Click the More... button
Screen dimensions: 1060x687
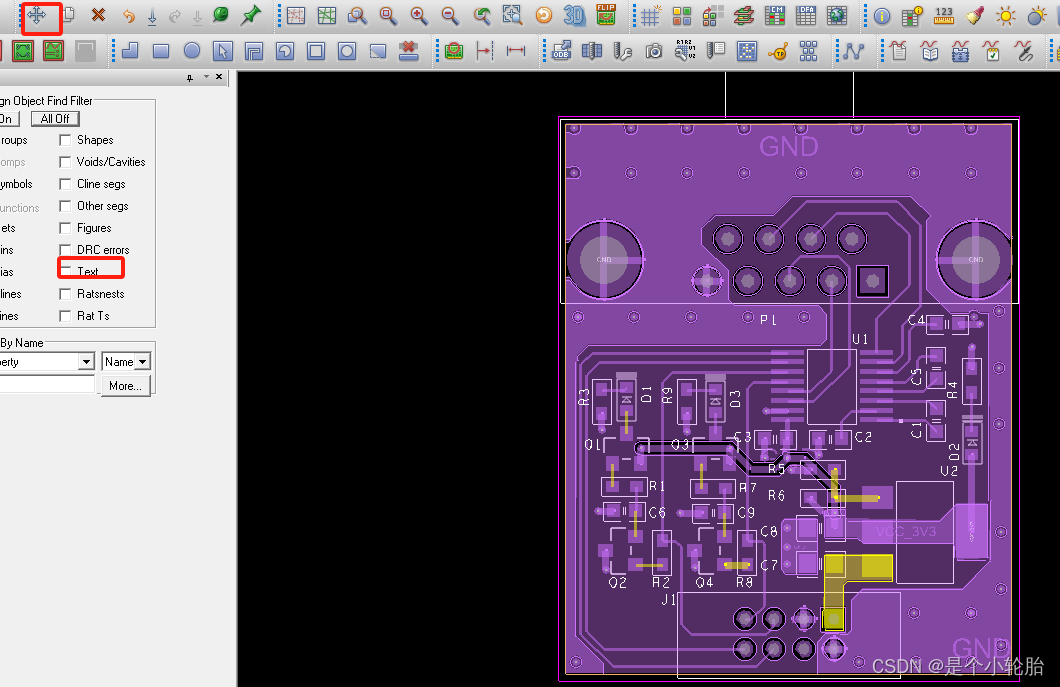tap(124, 385)
